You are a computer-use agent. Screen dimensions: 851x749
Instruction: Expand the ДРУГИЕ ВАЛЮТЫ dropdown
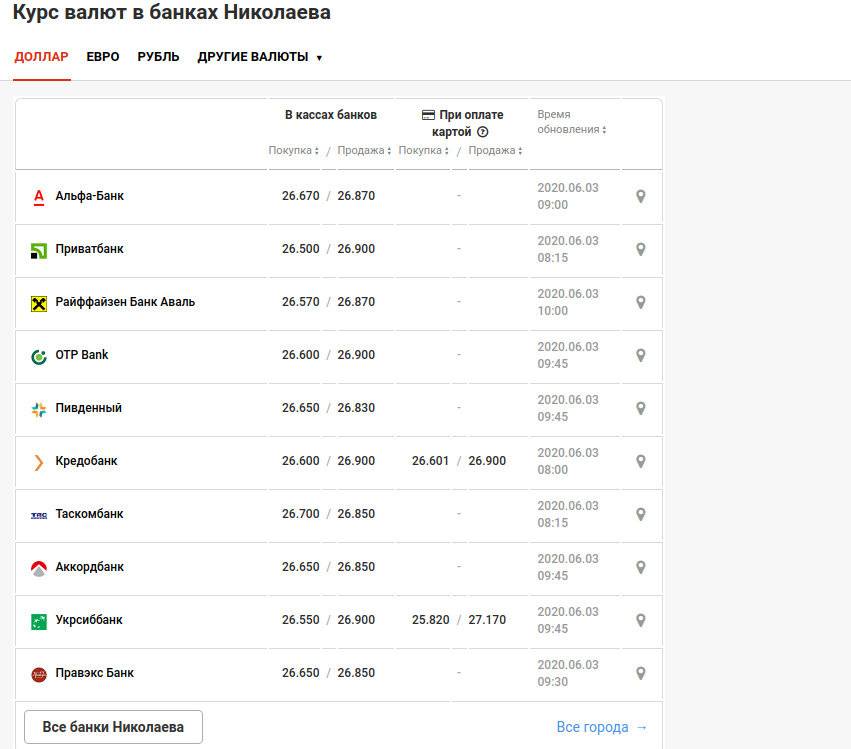coord(259,57)
